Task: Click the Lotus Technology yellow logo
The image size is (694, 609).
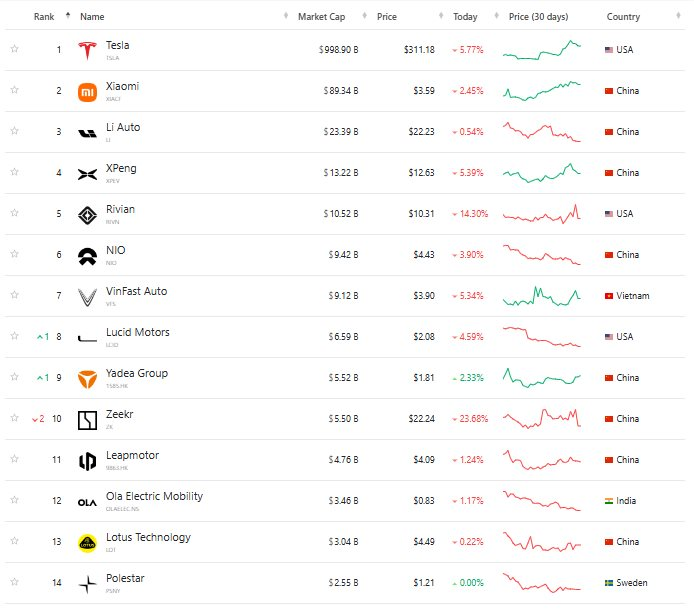Action: tap(88, 543)
